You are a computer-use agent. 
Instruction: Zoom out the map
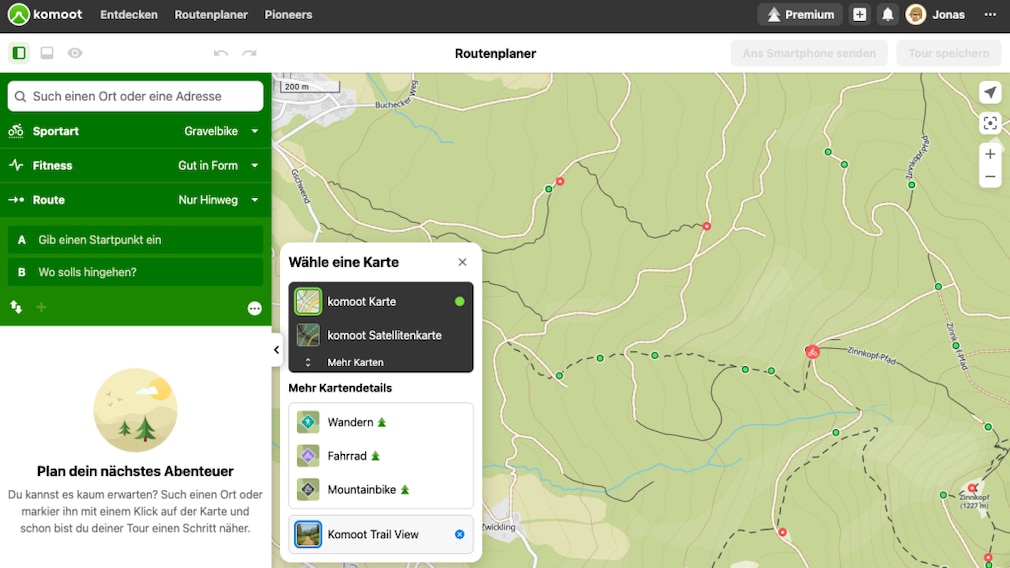pyautogui.click(x=990, y=176)
